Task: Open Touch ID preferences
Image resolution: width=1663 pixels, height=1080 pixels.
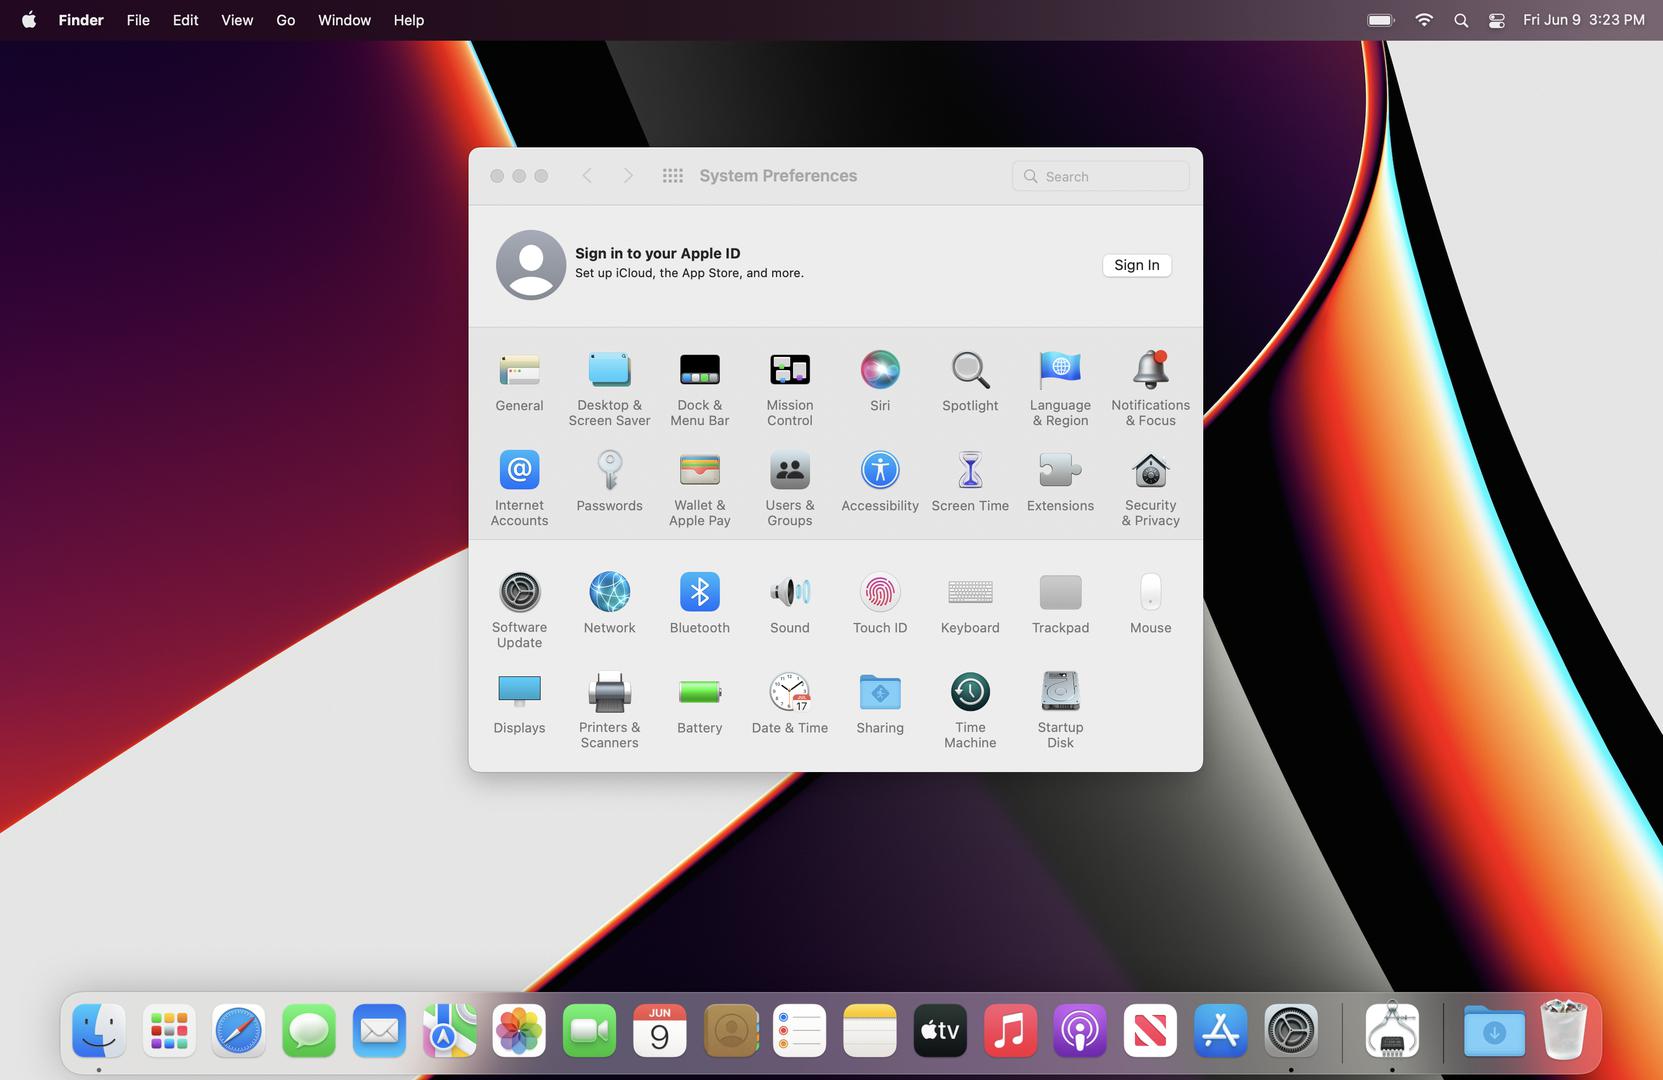Action: tap(880, 604)
